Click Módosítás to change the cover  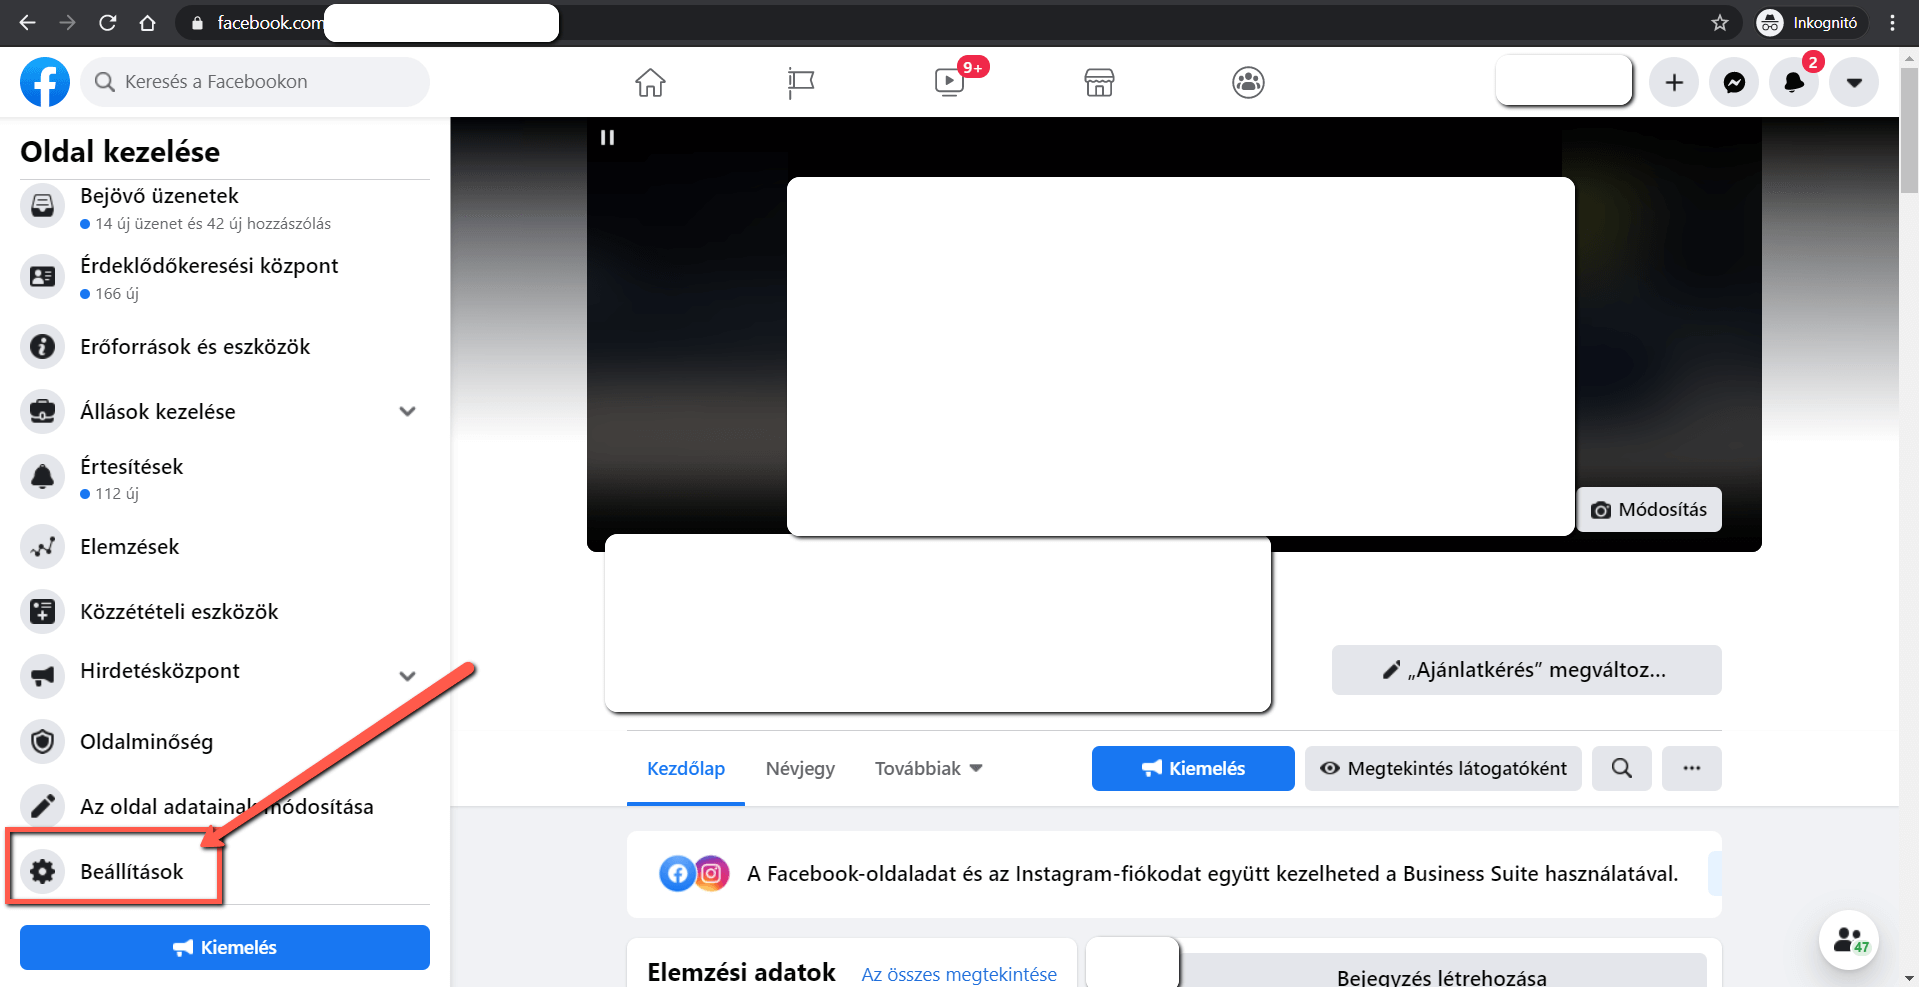pyautogui.click(x=1649, y=509)
